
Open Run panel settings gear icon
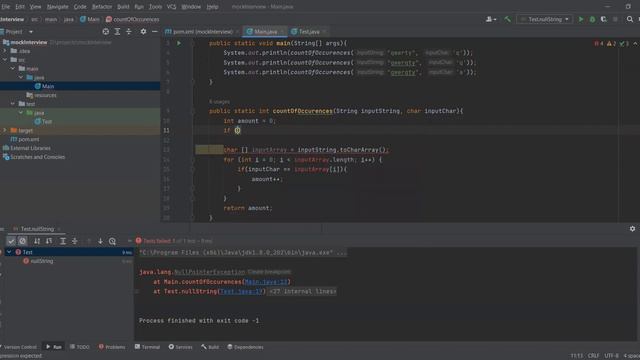click(632, 229)
